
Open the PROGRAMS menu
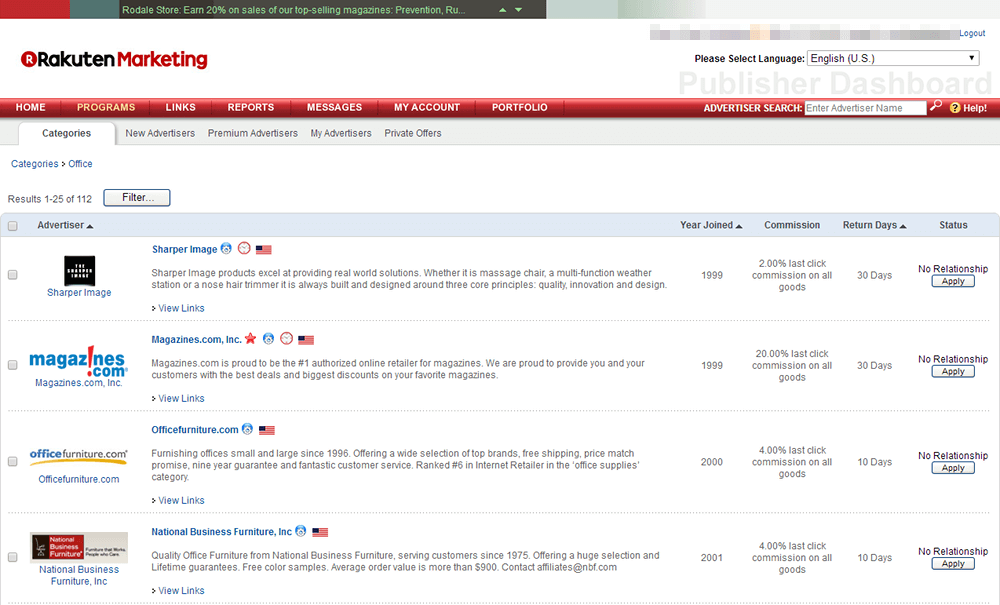[x=106, y=107]
